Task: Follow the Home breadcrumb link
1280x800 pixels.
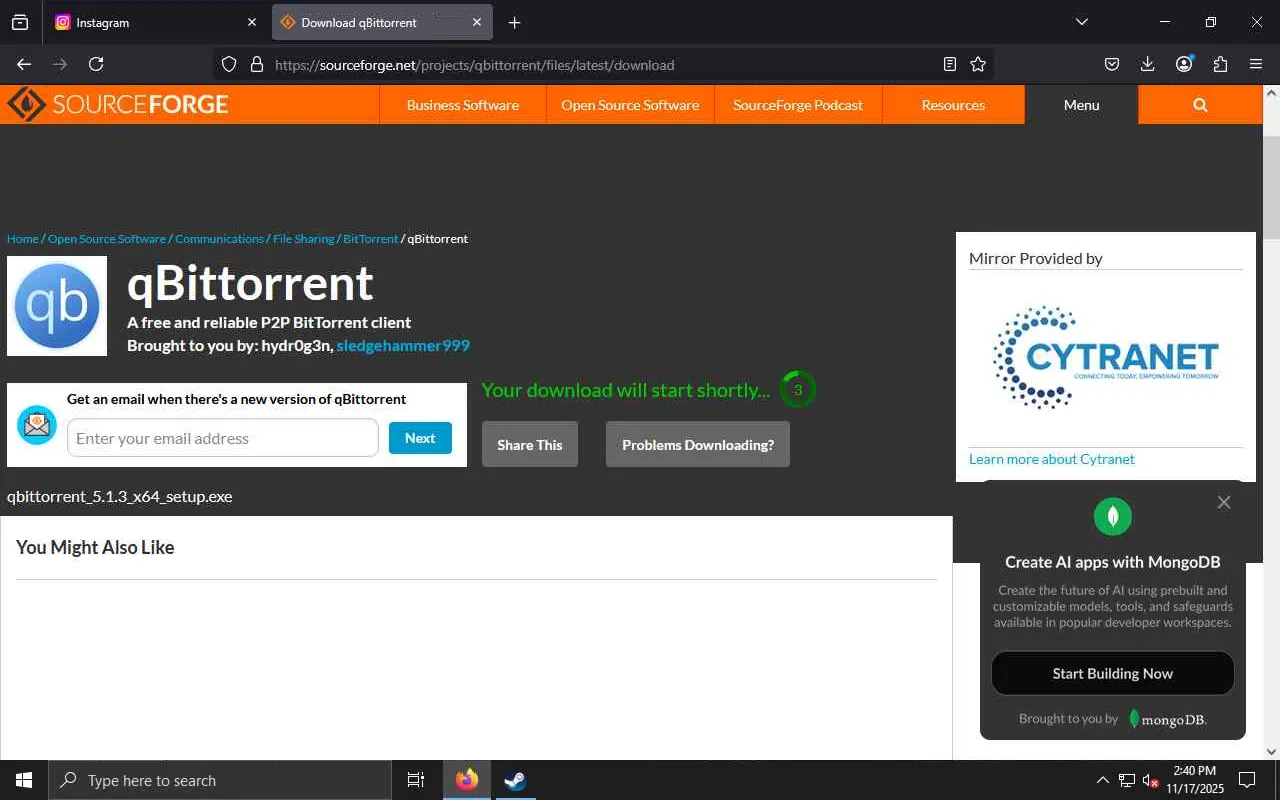Action: (23, 239)
